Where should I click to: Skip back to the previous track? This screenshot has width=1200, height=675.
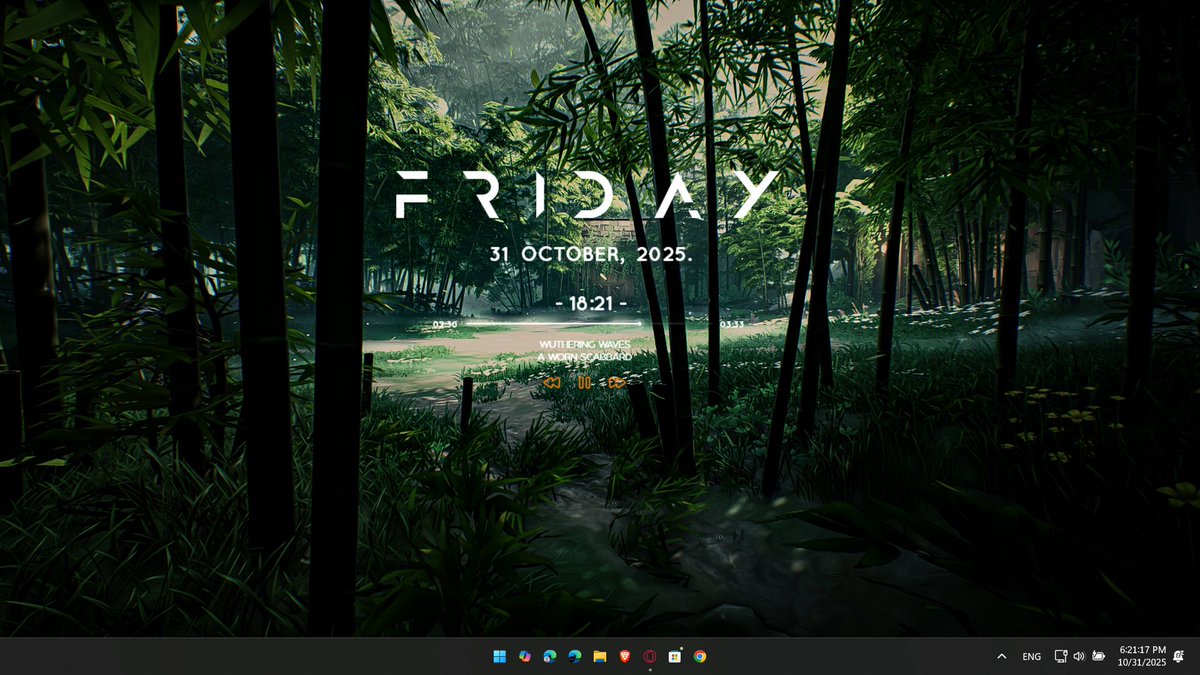(551, 383)
